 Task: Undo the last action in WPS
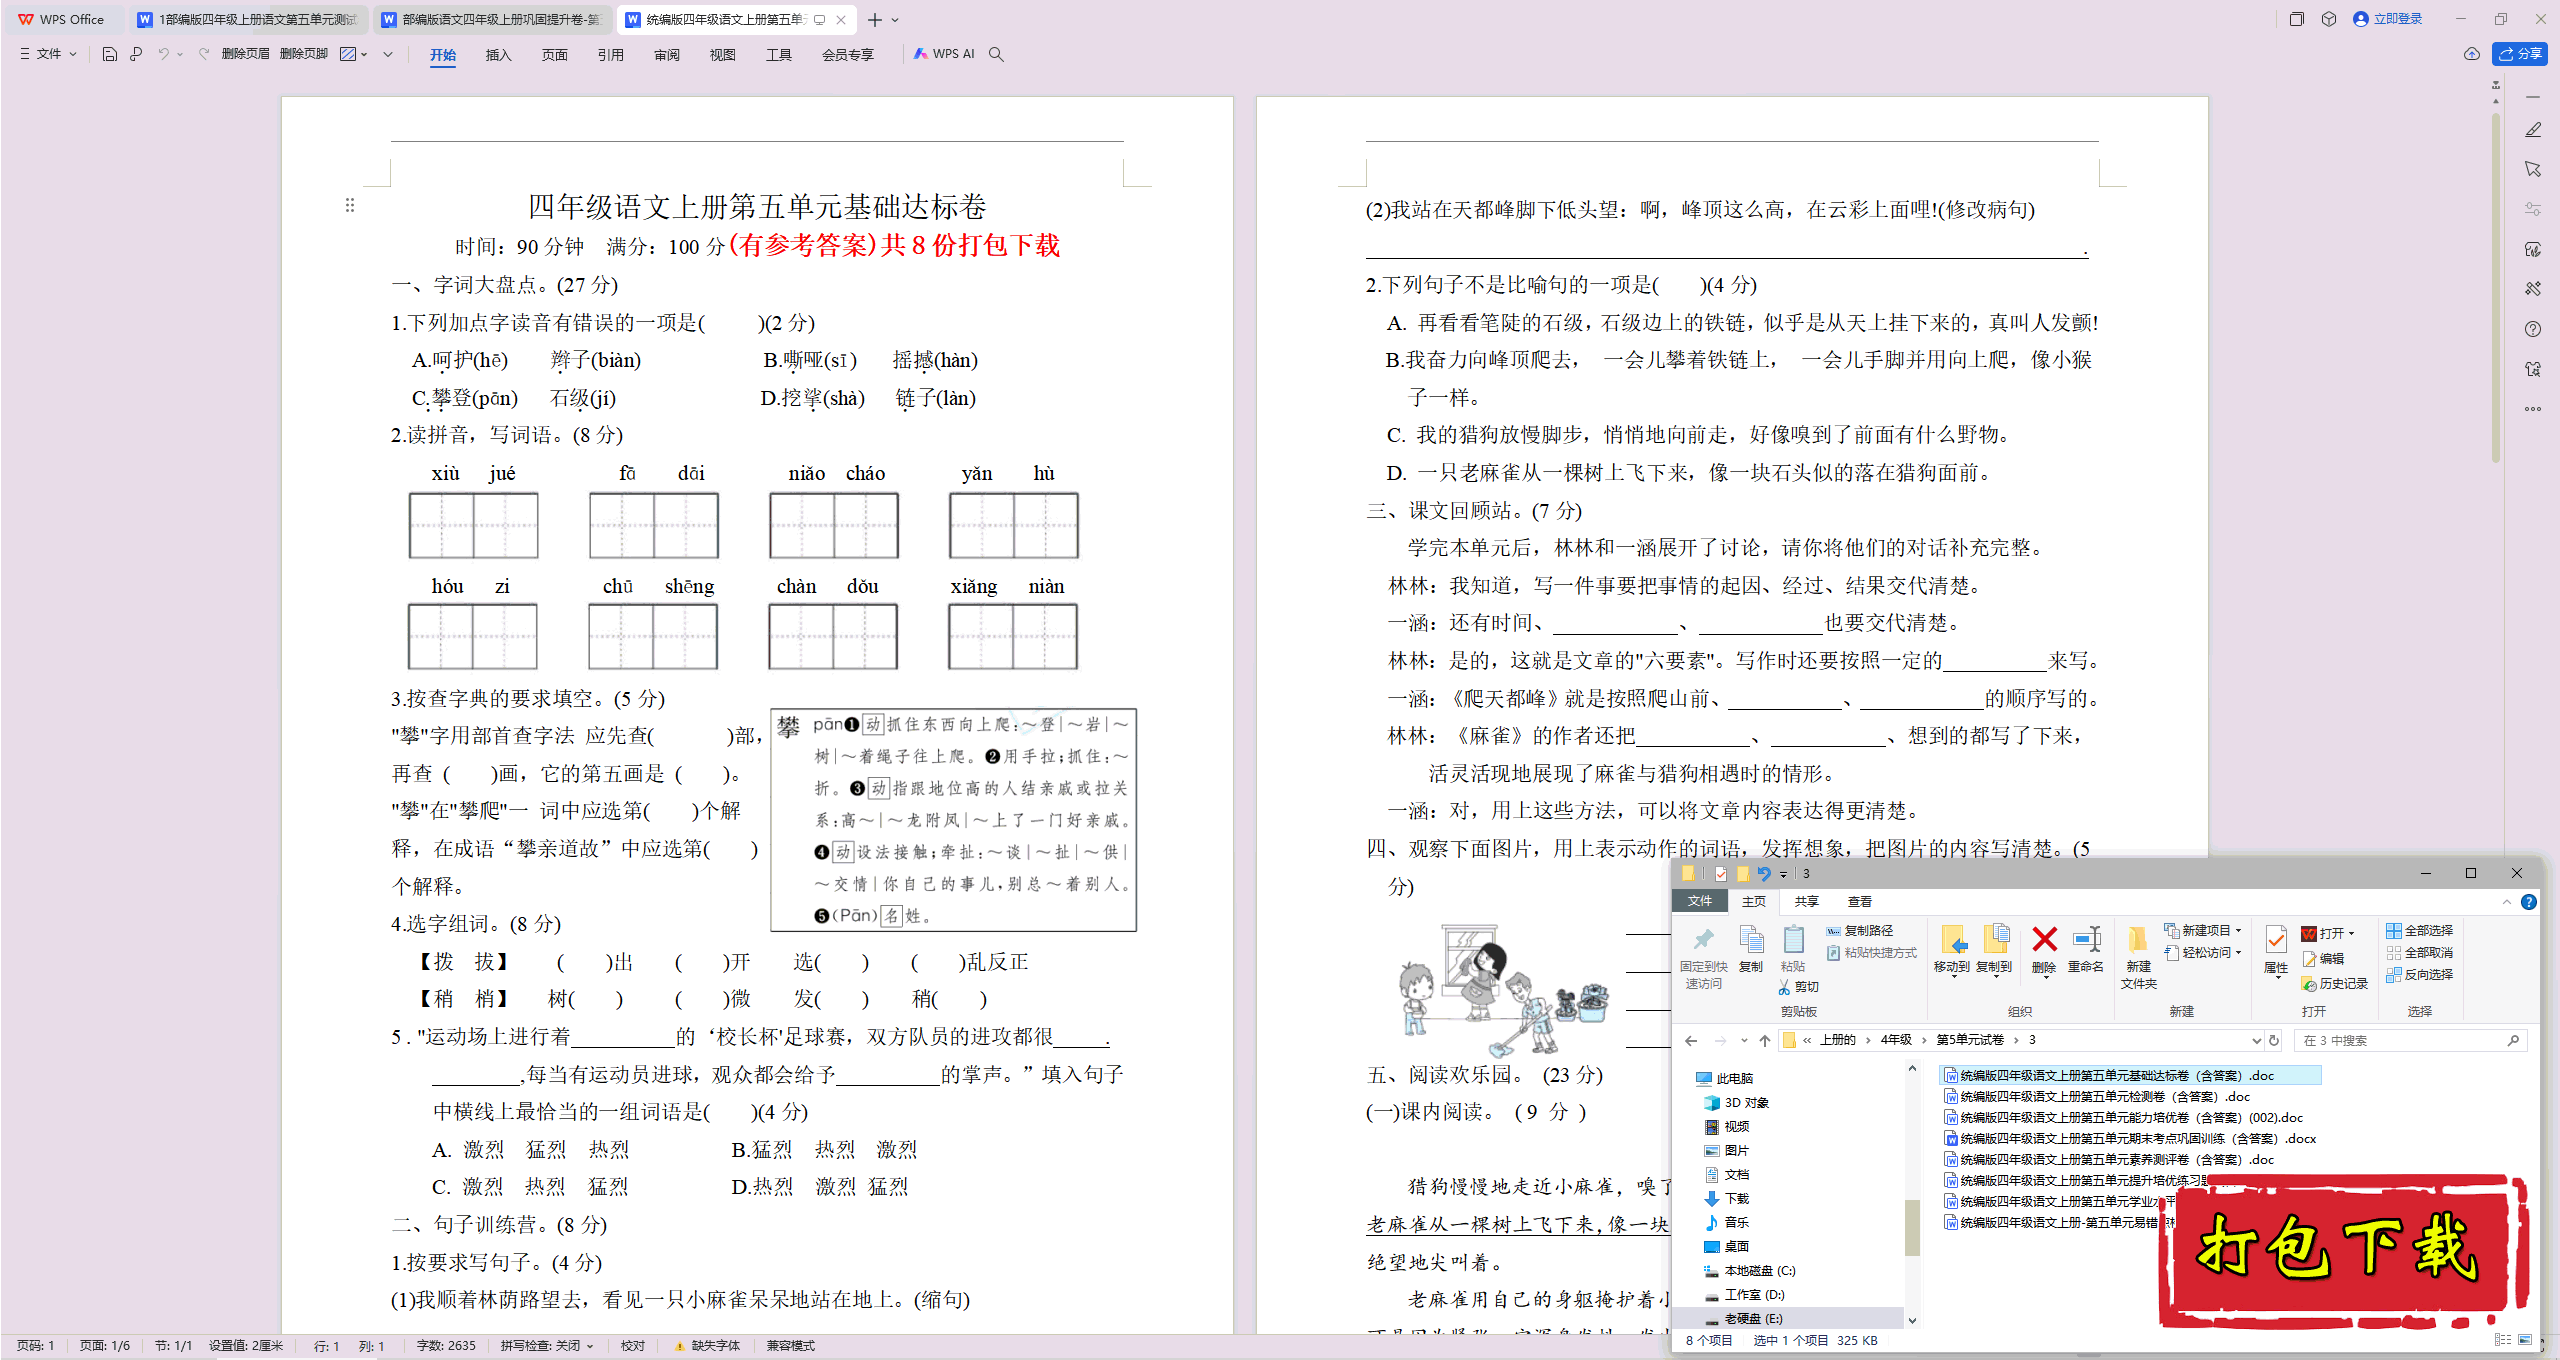(163, 54)
